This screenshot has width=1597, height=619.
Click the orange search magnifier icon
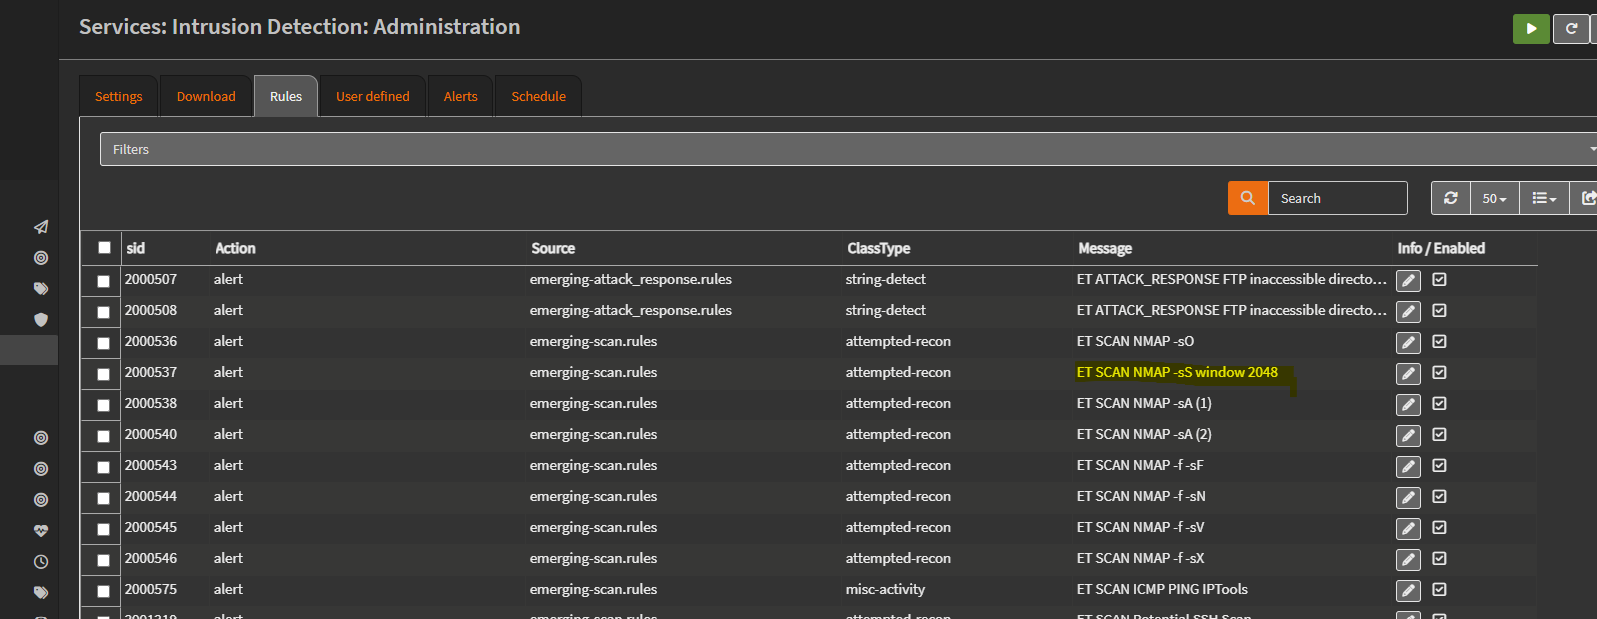[1247, 198]
